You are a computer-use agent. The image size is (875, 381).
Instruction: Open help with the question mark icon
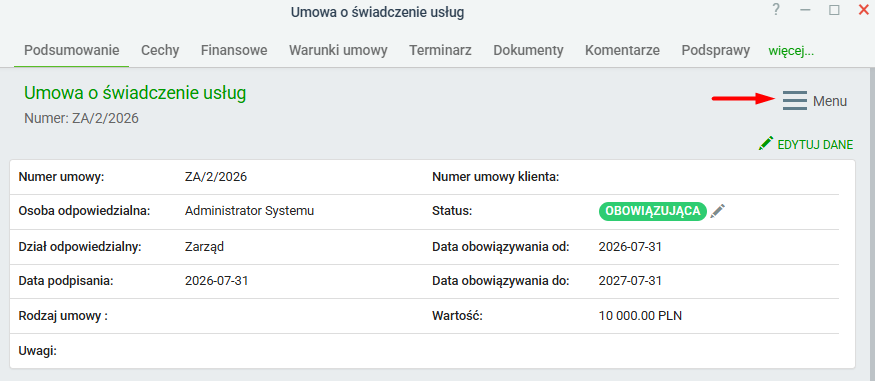(776, 9)
